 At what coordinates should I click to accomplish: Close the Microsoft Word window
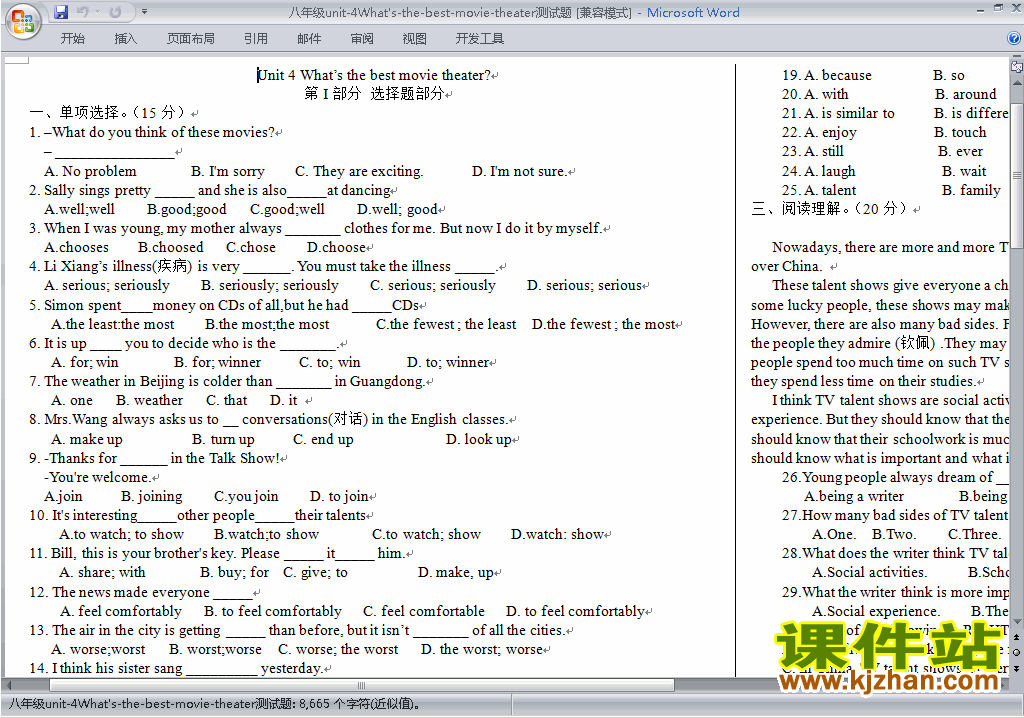tap(1016, 8)
